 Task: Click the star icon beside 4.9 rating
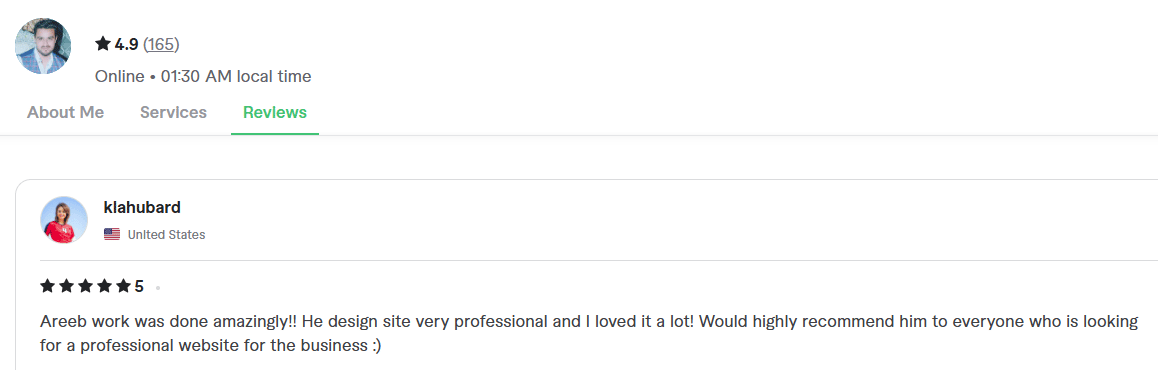click(103, 44)
